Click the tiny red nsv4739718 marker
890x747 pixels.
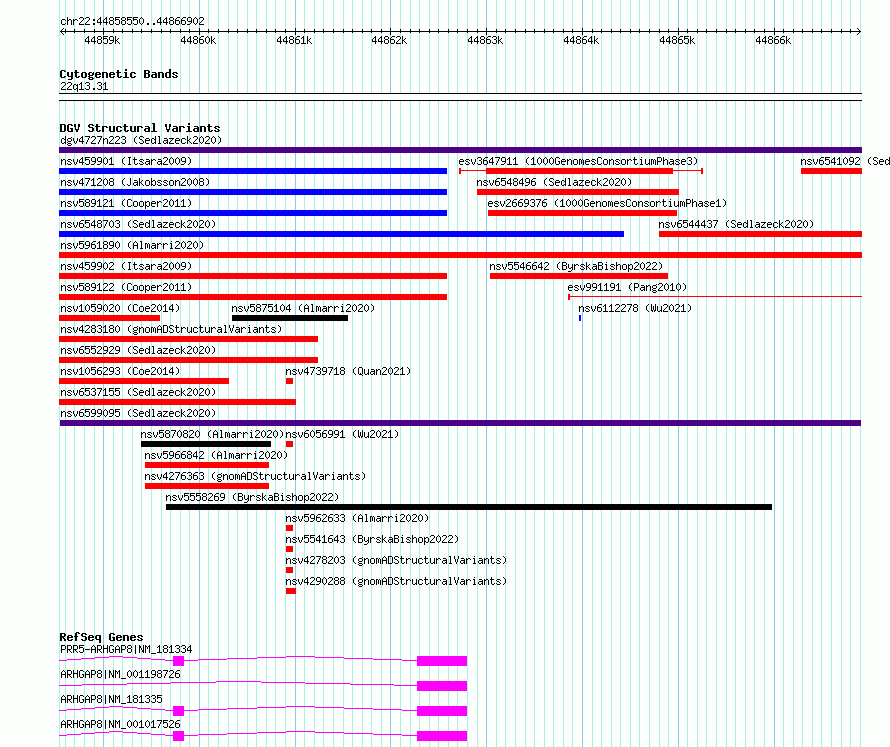point(289,381)
